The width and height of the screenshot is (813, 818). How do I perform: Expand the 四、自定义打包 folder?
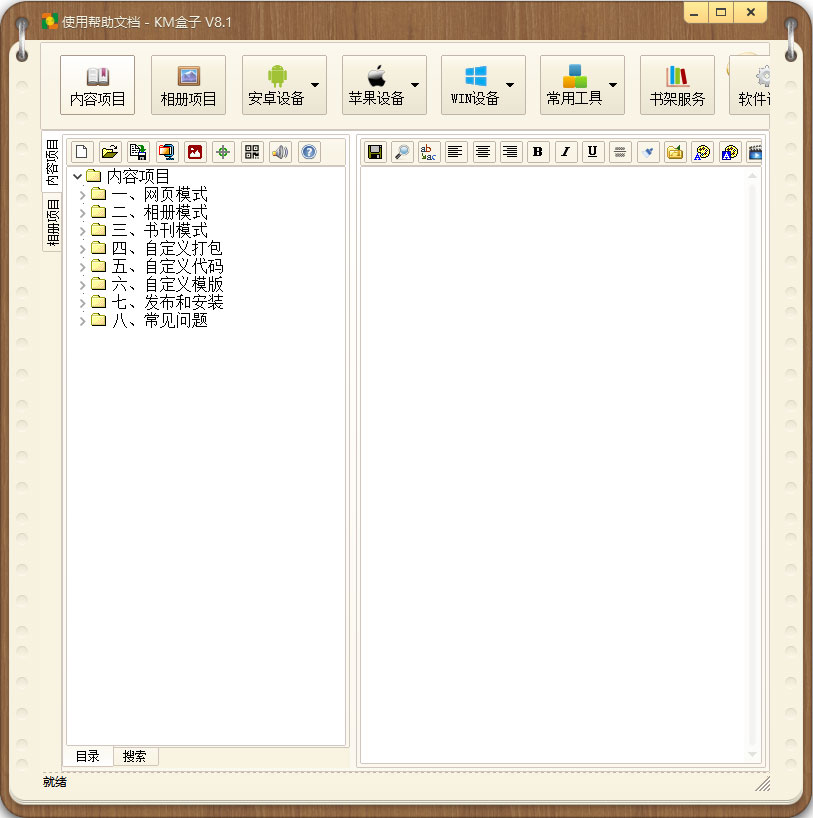coord(82,249)
